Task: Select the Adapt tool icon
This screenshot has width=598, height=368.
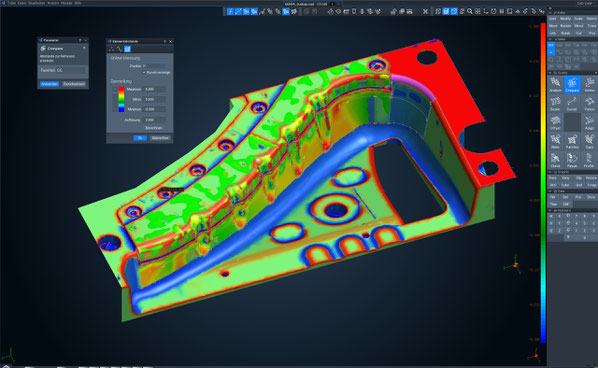Action: click(589, 123)
